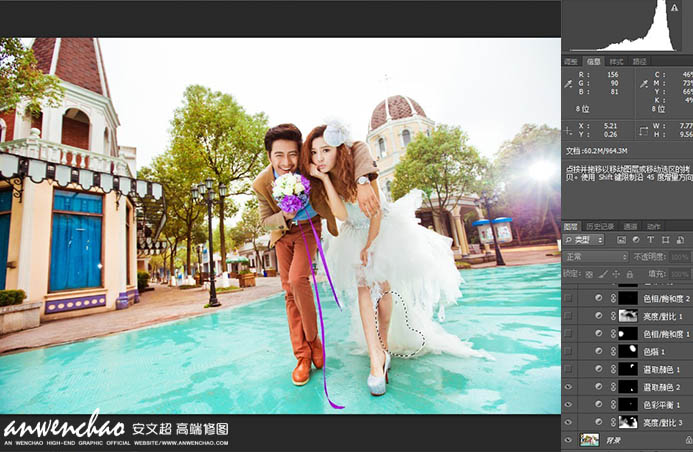Viewport: 693px width, 452px height.
Task: Hide the 背景 layer with its eye icon
Action: (x=569, y=439)
